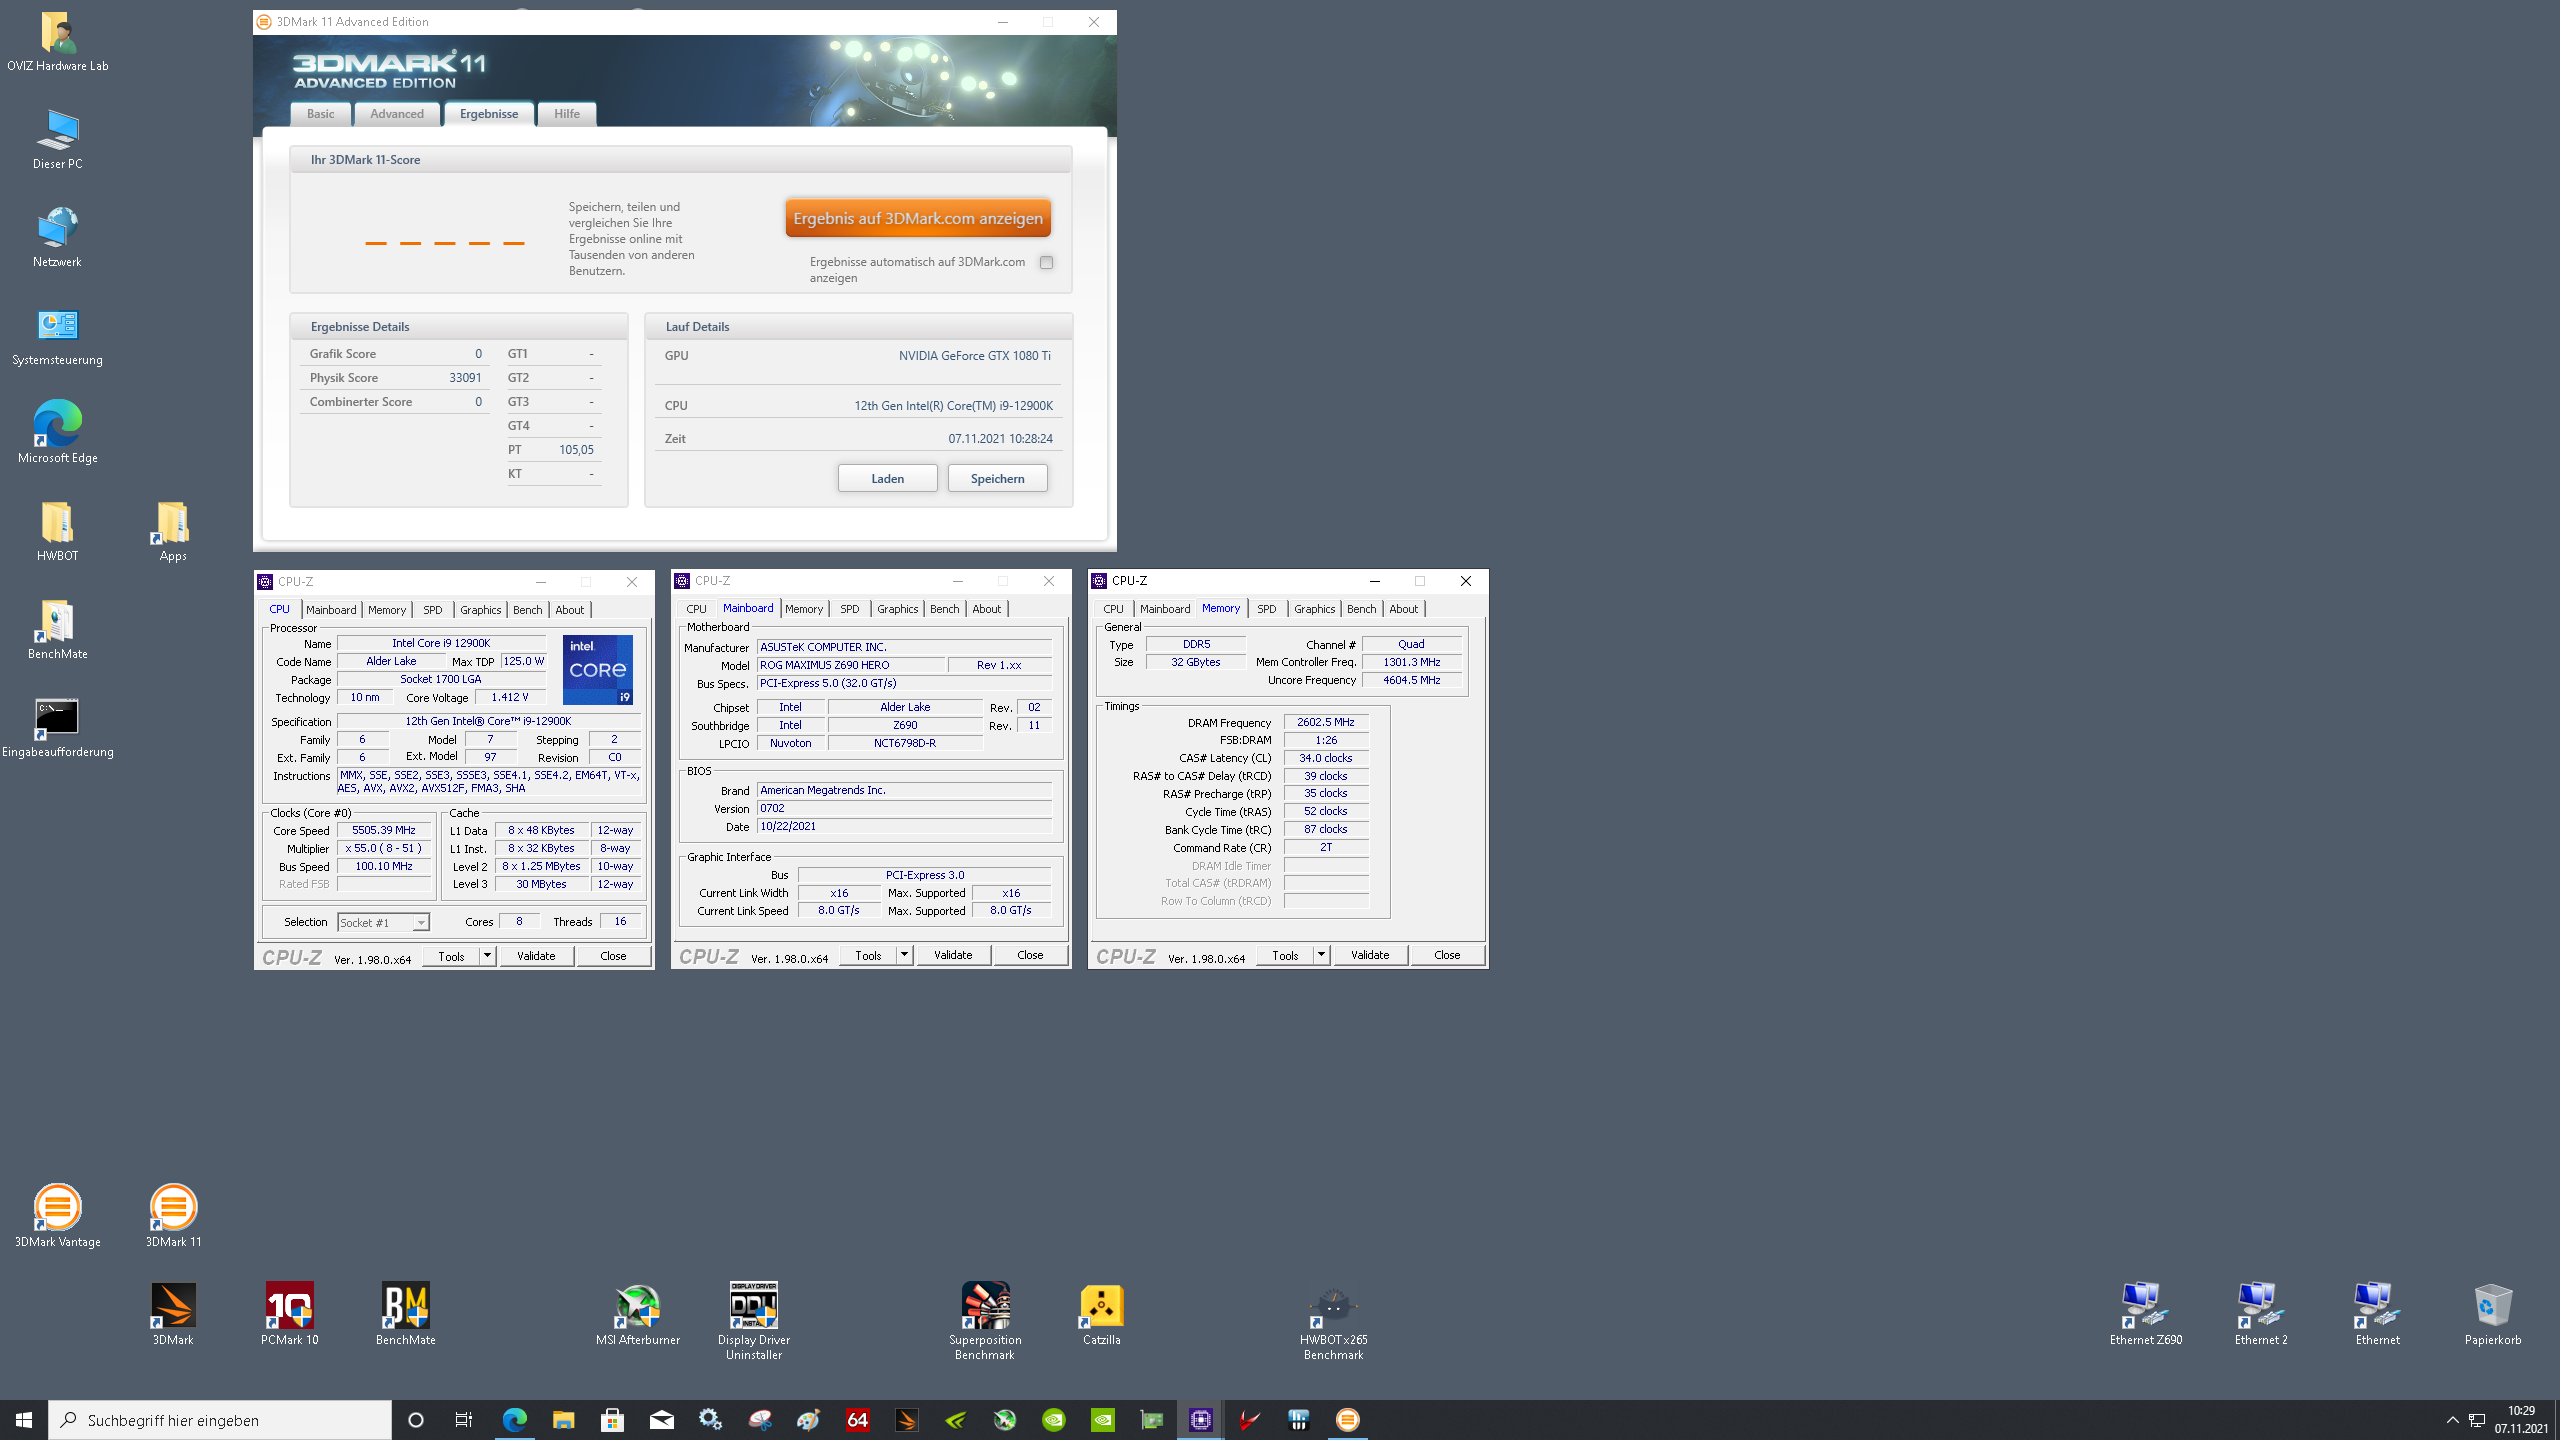Click the DRAM Frequency value 2602.5 MHz
This screenshot has height=1440, width=2560.
coord(1326,722)
